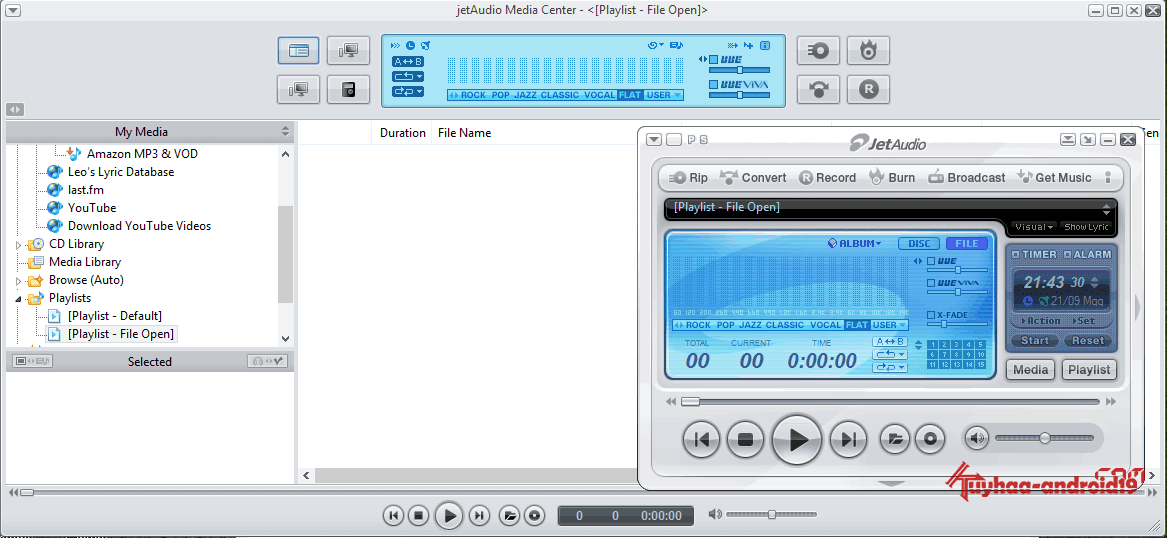Switch to FILE mode in the player
The image size is (1167, 538).
[x=967, y=243]
